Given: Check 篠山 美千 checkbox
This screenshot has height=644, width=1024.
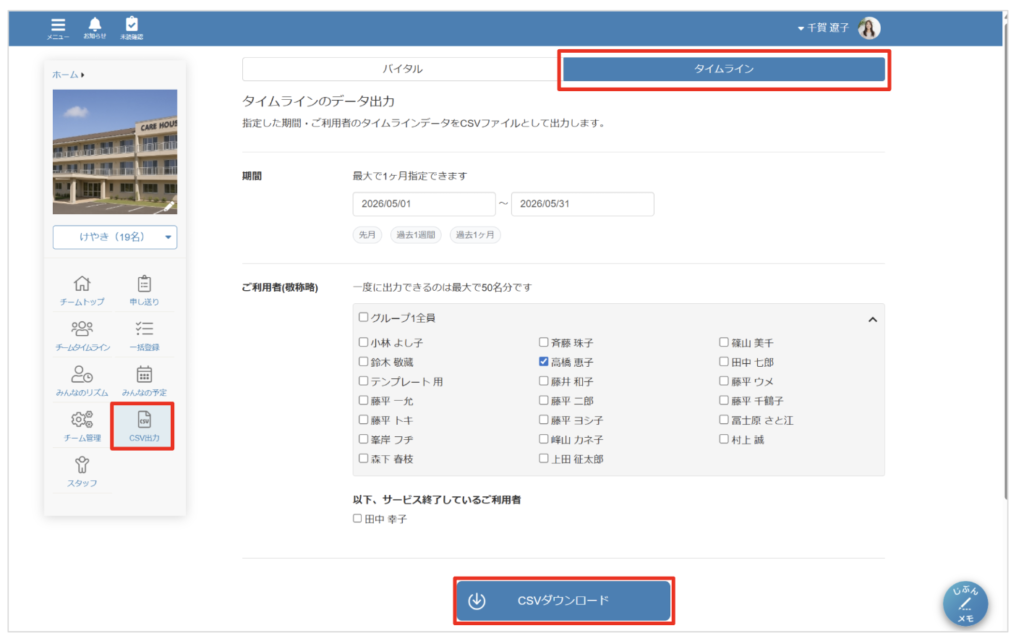Looking at the screenshot, I should coord(724,342).
